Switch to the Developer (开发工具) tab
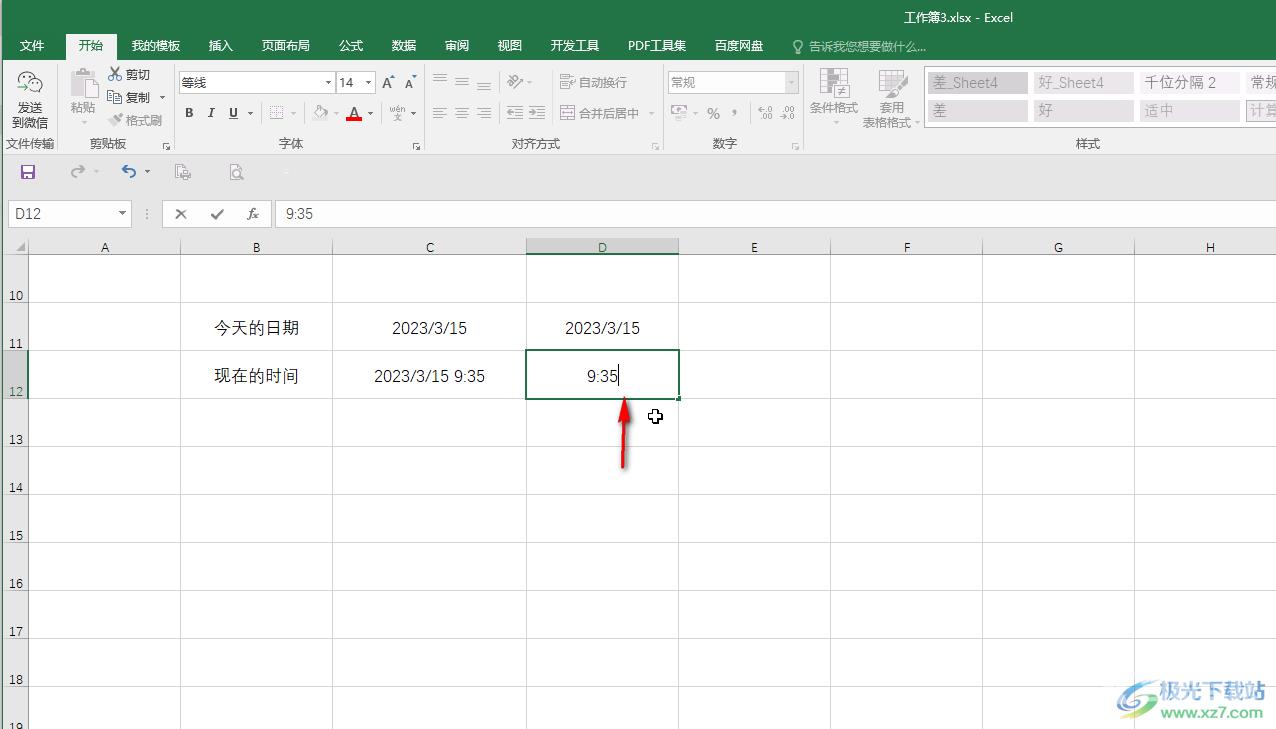 tap(575, 46)
